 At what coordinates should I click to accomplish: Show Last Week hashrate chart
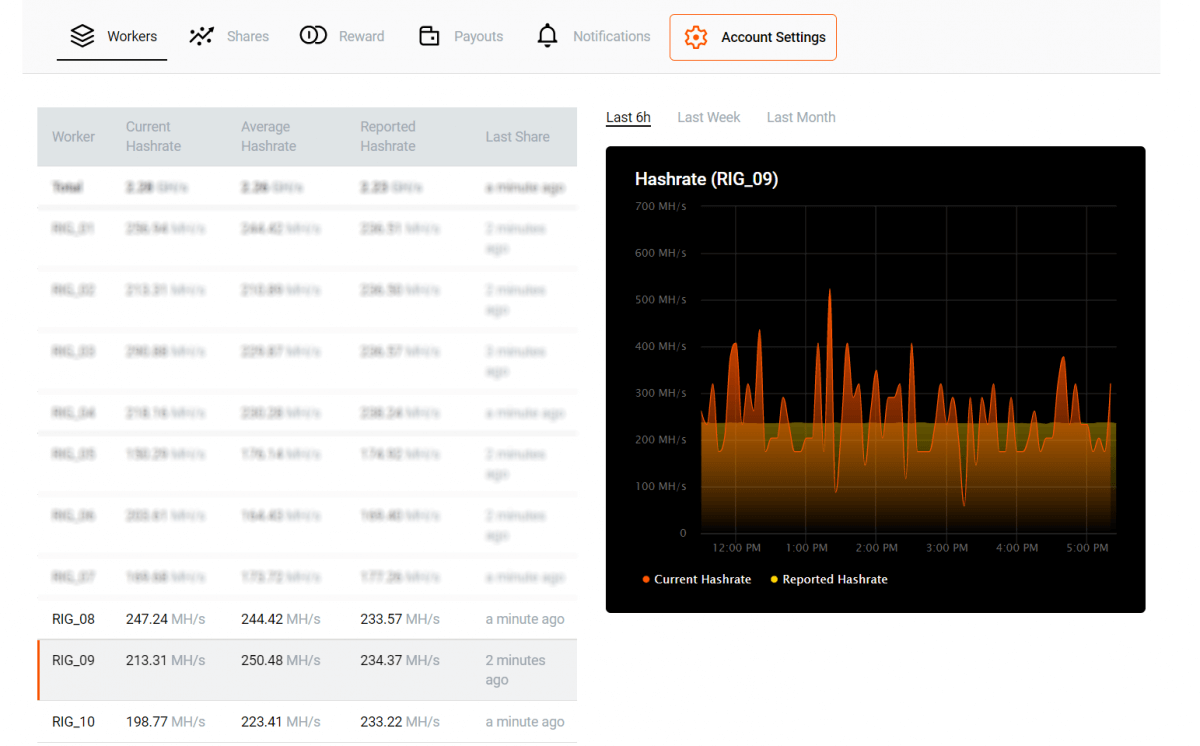pos(708,117)
